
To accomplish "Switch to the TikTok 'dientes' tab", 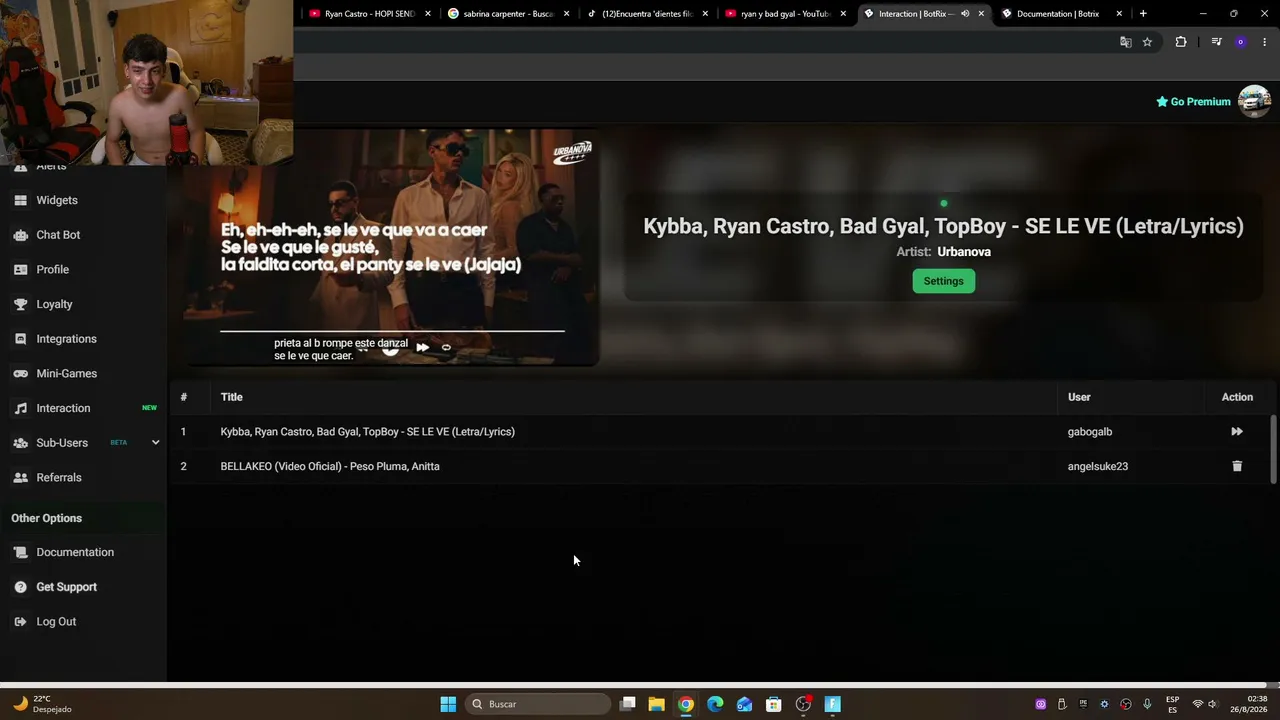I will [647, 14].
